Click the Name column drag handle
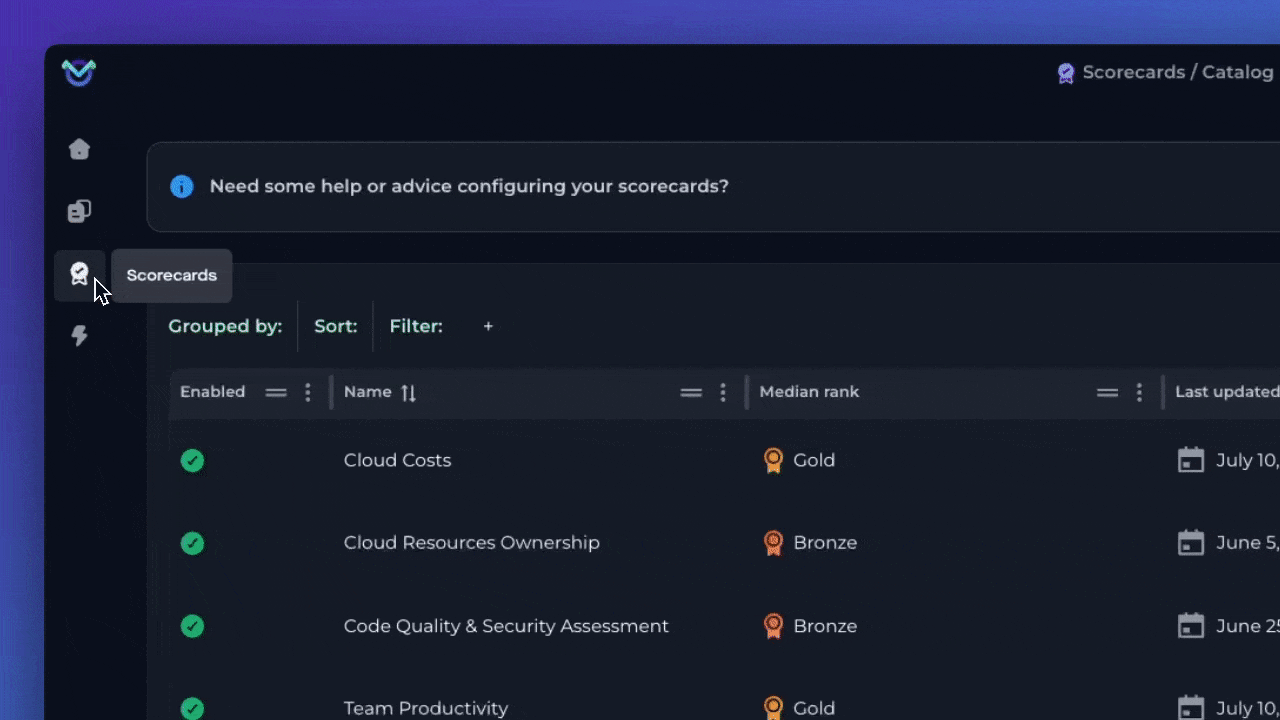This screenshot has width=1280, height=720. tap(691, 393)
